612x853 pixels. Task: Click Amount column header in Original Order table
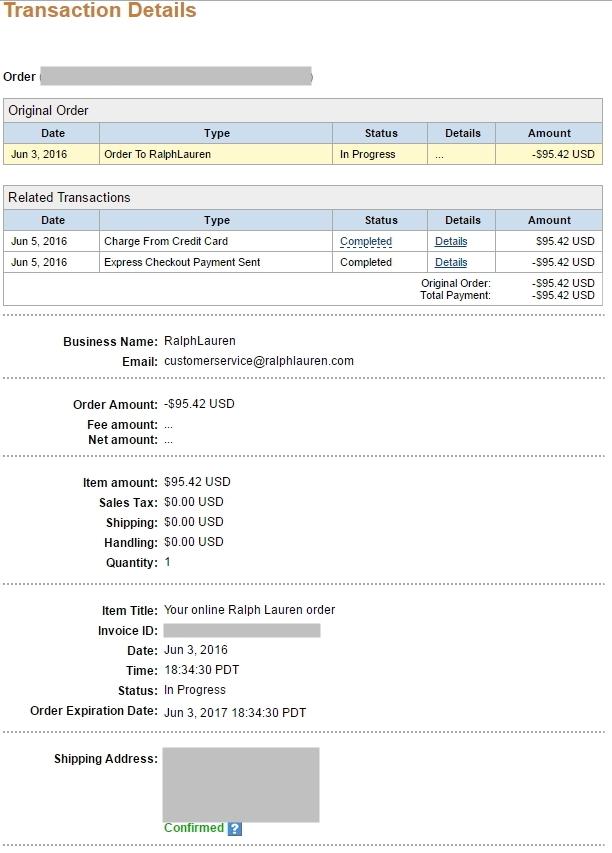coord(549,133)
